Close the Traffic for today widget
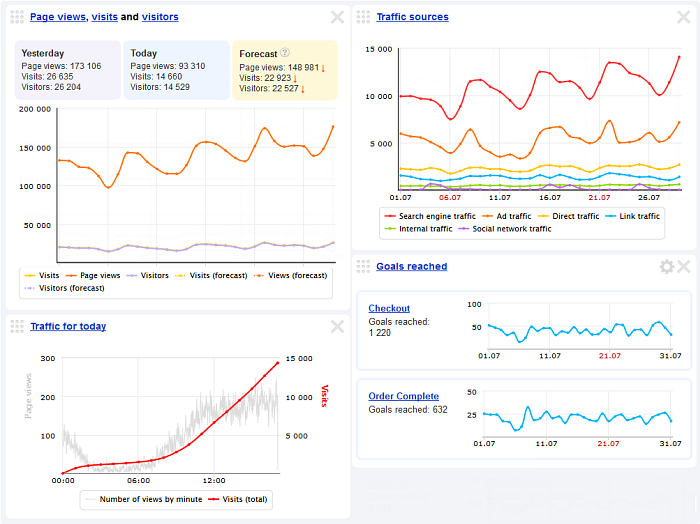The width and height of the screenshot is (700, 524). point(337,326)
